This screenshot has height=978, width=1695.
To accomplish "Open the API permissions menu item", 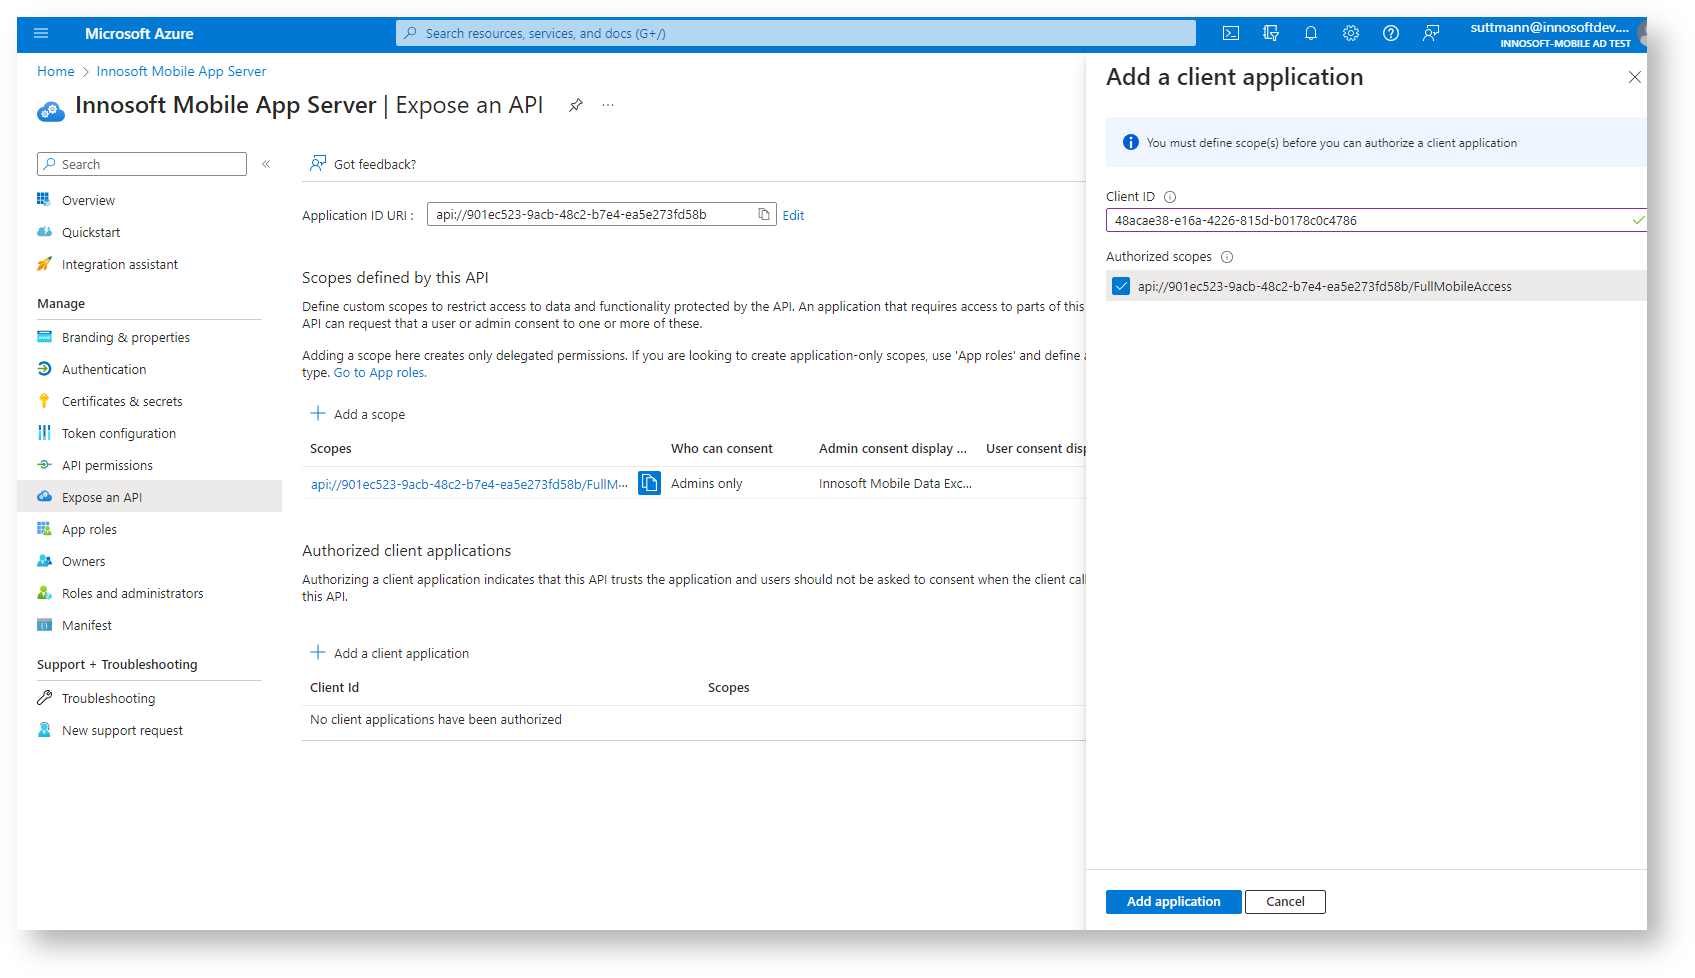I will tap(107, 465).
